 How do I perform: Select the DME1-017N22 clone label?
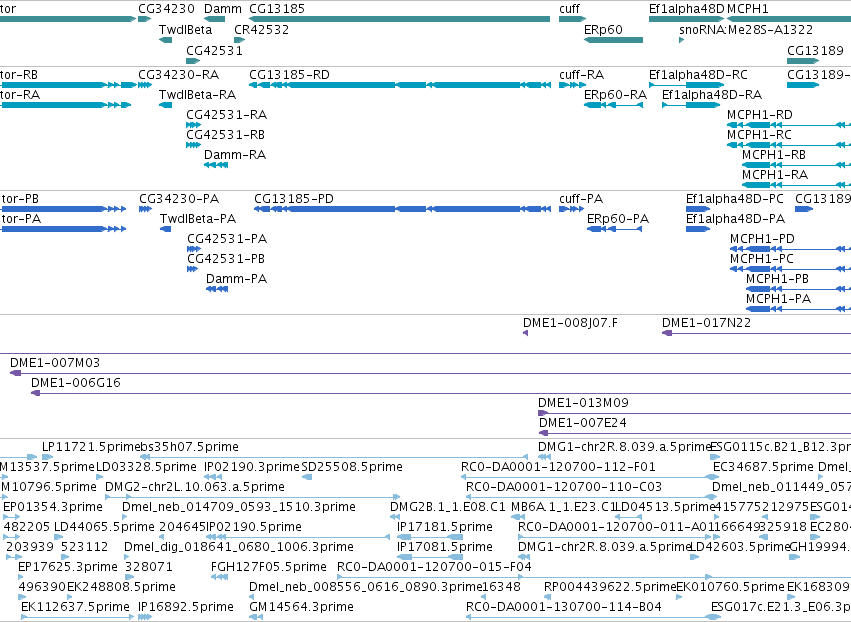pos(706,323)
